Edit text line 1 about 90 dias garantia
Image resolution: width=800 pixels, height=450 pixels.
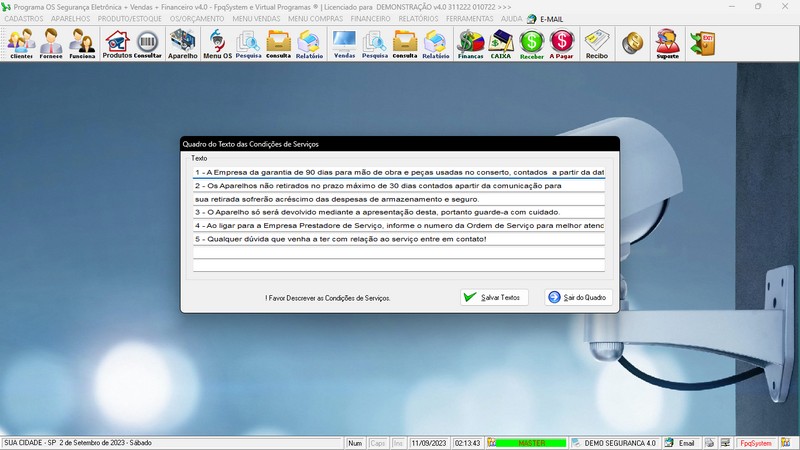pos(399,172)
